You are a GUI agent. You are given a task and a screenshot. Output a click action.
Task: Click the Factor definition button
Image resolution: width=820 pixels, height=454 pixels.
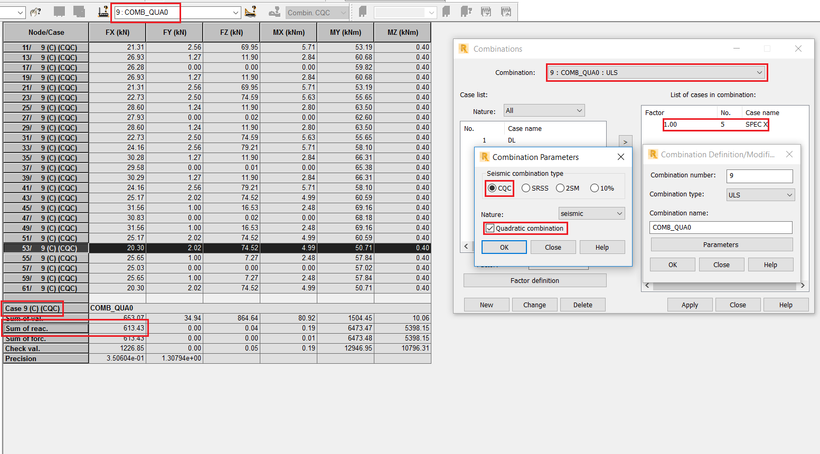click(534, 281)
